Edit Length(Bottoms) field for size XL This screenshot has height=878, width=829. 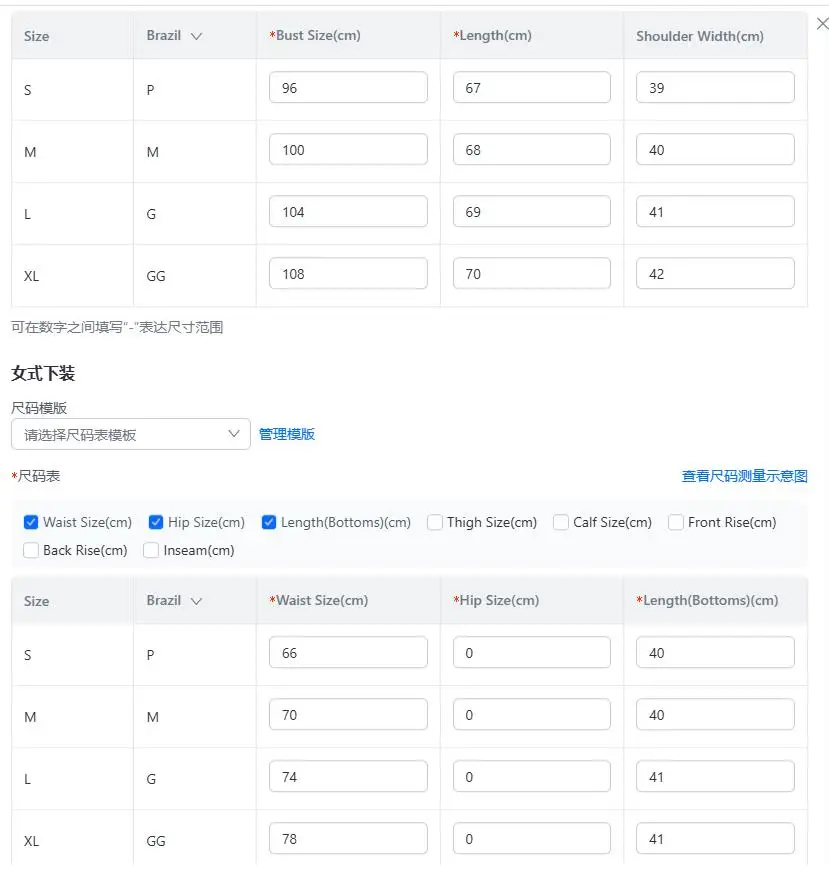[x=715, y=839]
